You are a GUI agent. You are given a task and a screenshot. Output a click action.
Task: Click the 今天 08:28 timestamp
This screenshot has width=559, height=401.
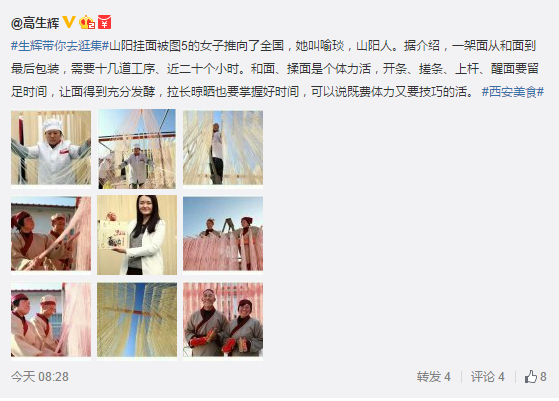coord(40,376)
